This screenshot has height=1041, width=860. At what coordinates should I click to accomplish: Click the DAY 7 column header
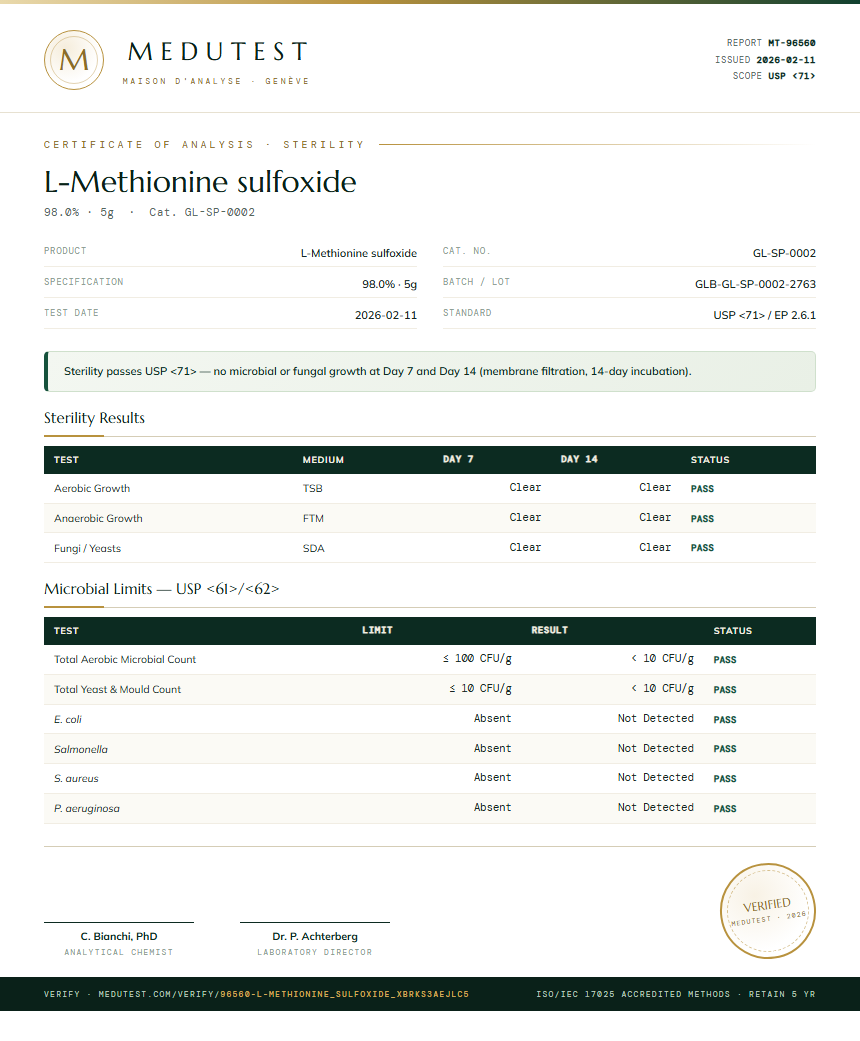(458, 459)
